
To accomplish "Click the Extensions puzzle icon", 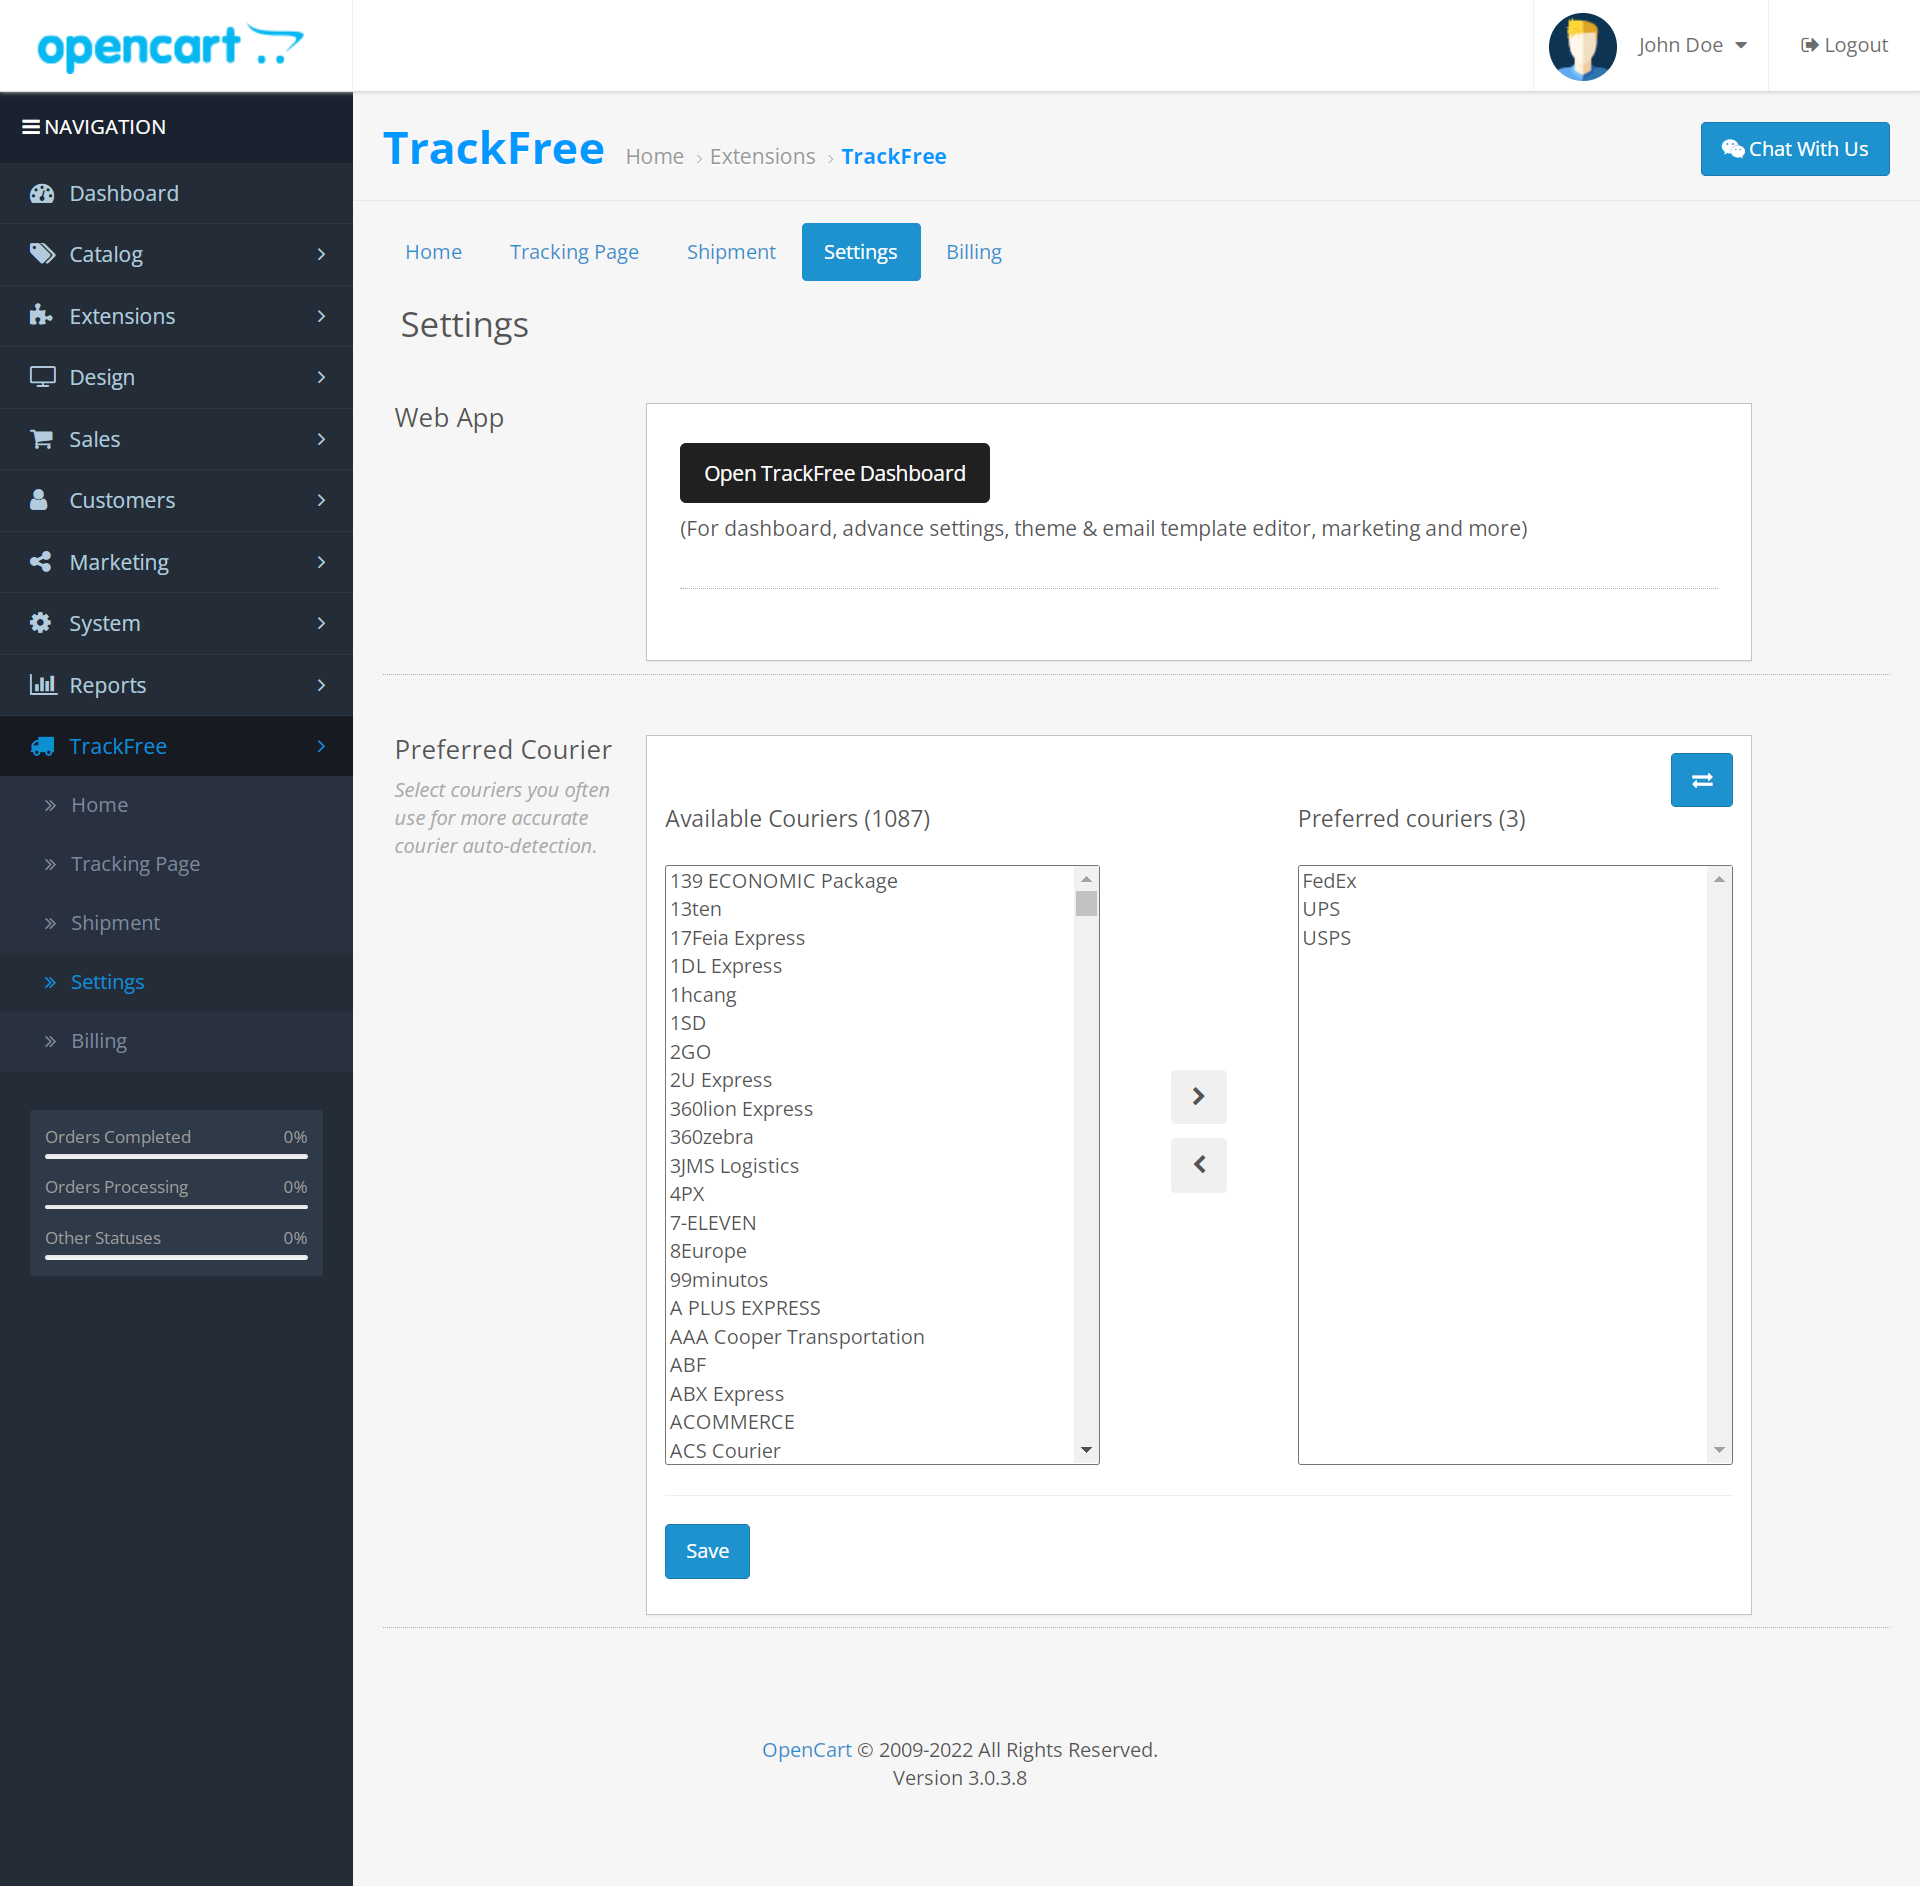I will (x=41, y=316).
